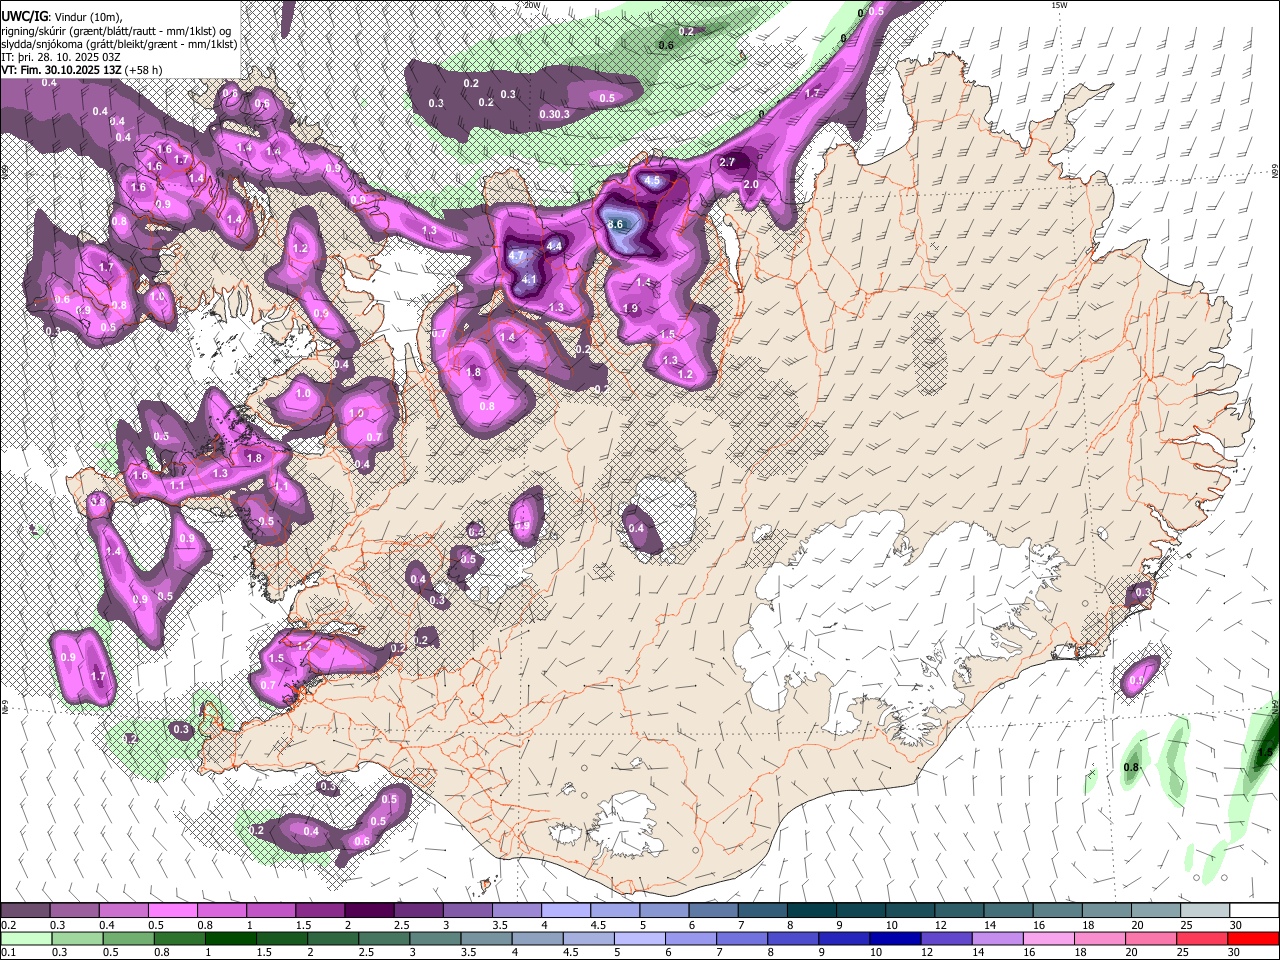Viewport: 1280px width, 960px height.
Task: Click the 15W longitude label
Action: click(1059, 5)
